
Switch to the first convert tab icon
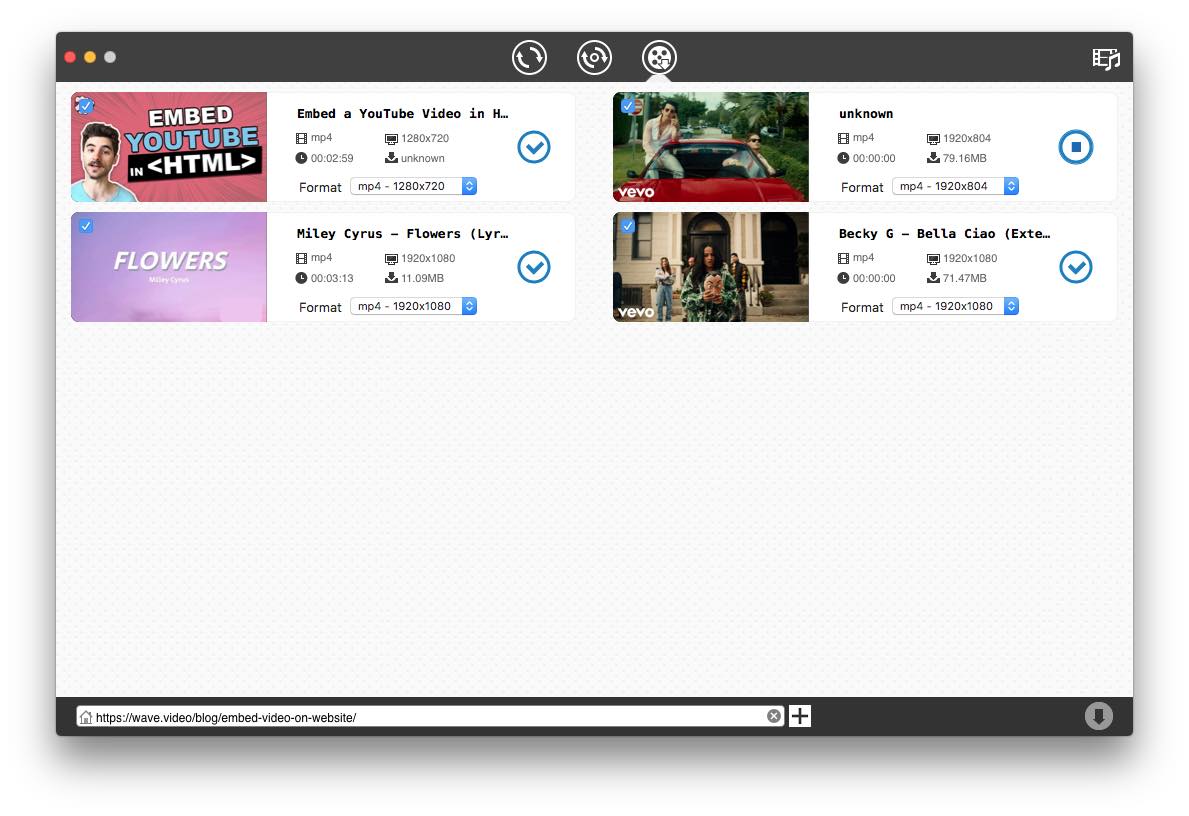point(529,58)
